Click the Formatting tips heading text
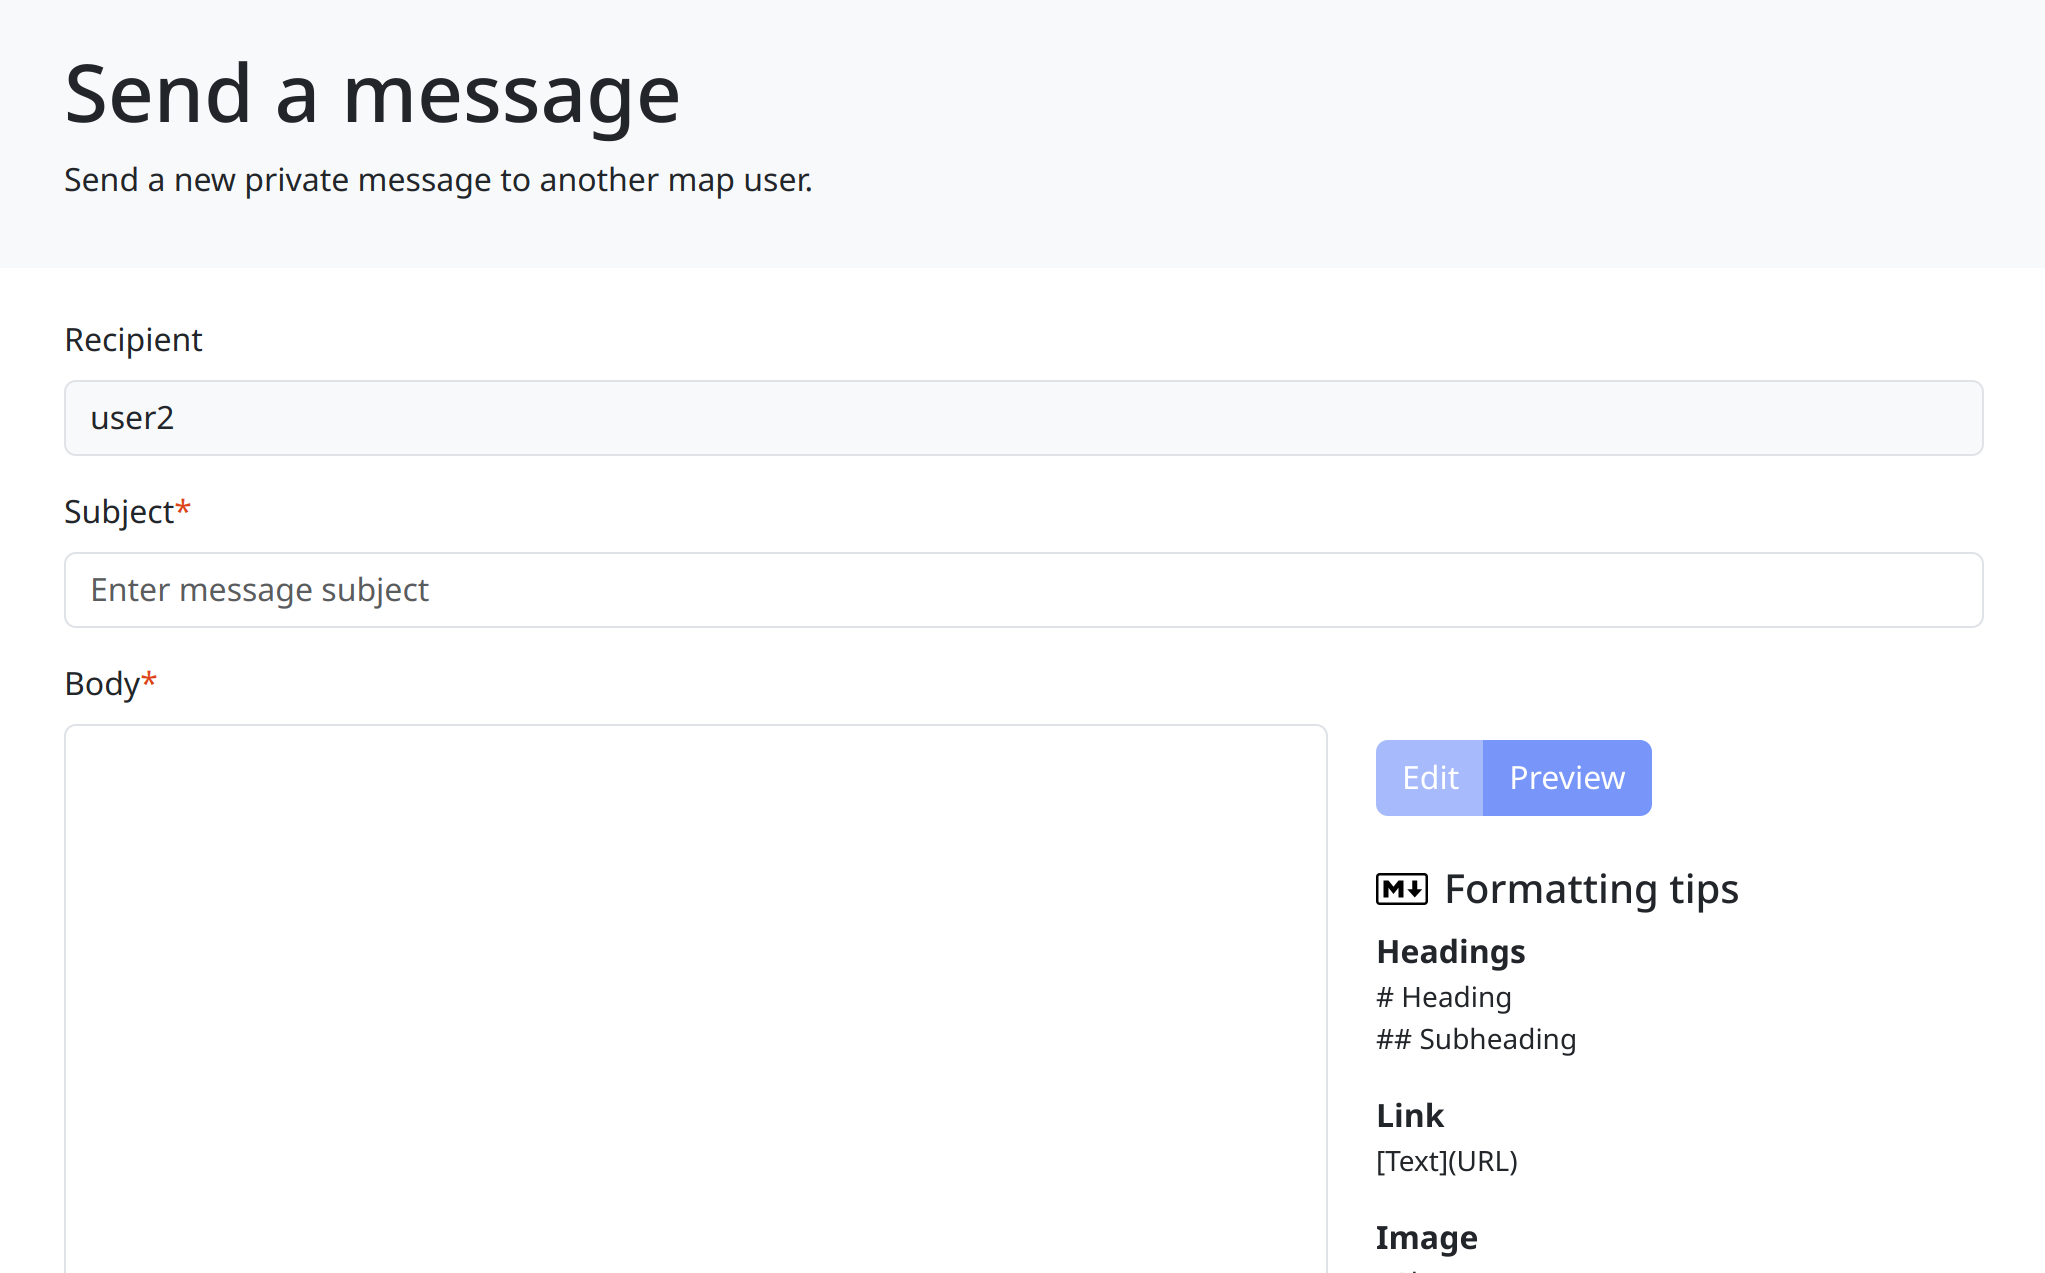This screenshot has height=1273, width=2045. coord(1590,889)
